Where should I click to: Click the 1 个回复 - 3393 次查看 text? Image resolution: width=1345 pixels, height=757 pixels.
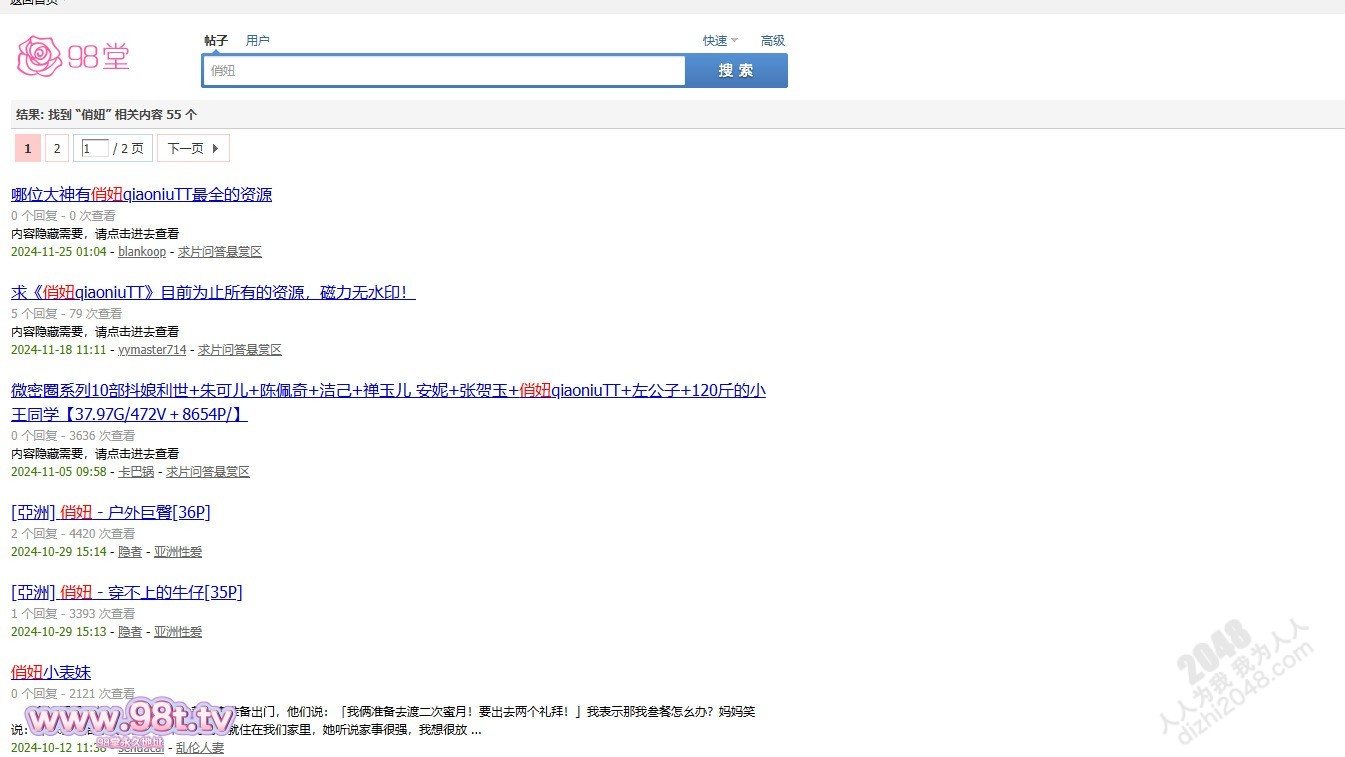tap(73, 614)
